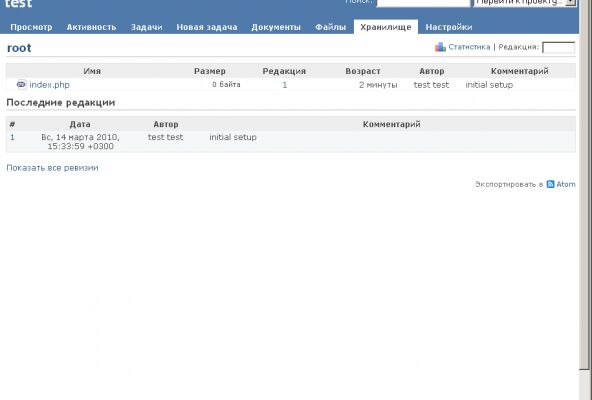Focus the Редакция input field
The image size is (592, 400).
click(558, 47)
